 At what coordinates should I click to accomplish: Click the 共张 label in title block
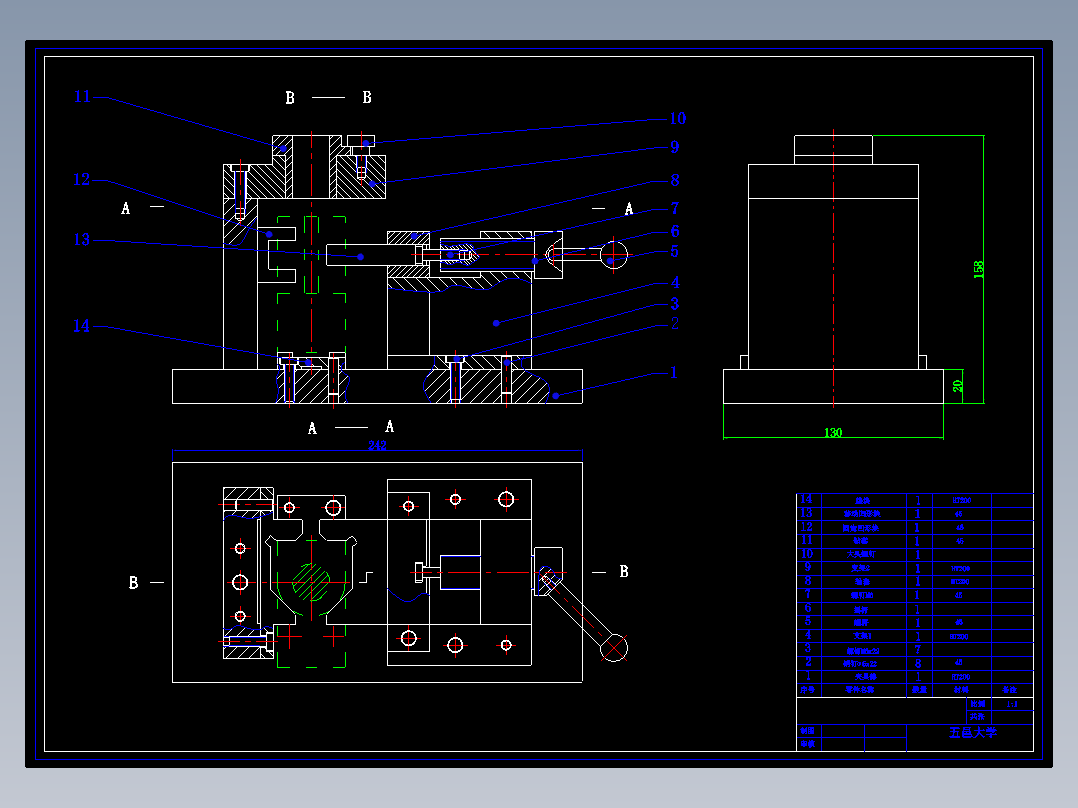point(977,717)
